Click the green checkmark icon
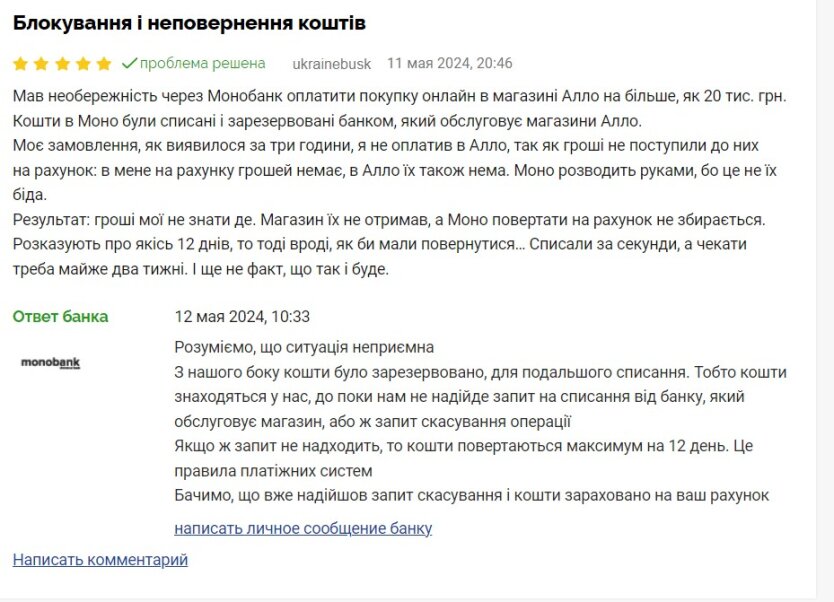The image size is (834, 602). tap(129, 64)
